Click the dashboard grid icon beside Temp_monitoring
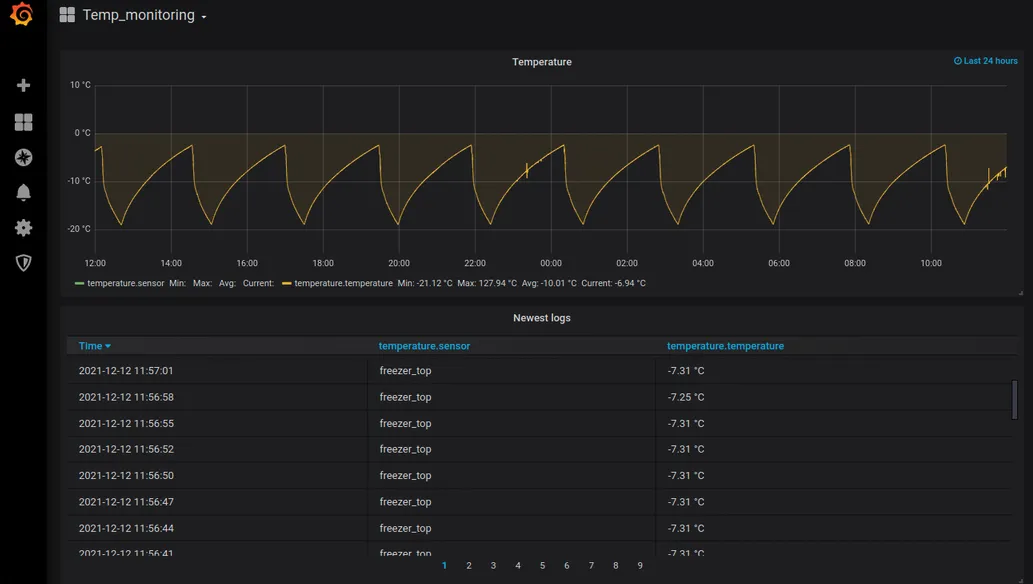The width and height of the screenshot is (1033, 584). click(x=67, y=15)
